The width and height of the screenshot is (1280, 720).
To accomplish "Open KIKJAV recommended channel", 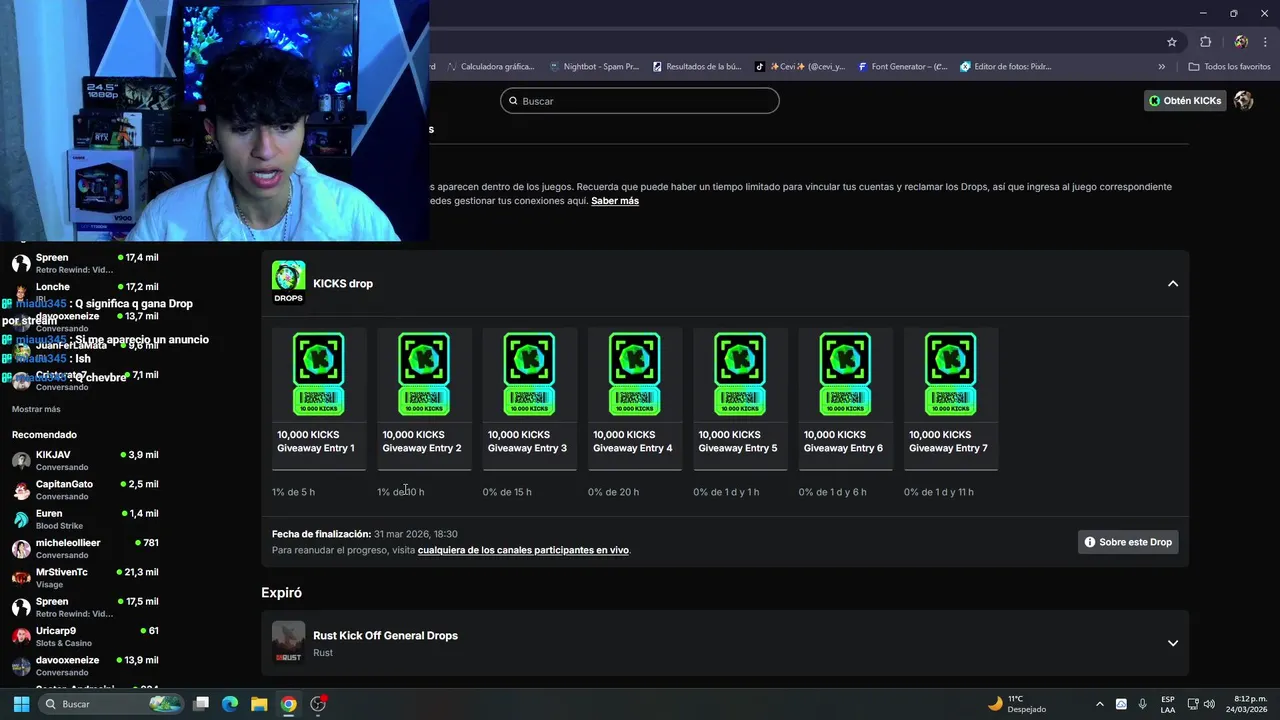I will tap(85, 461).
